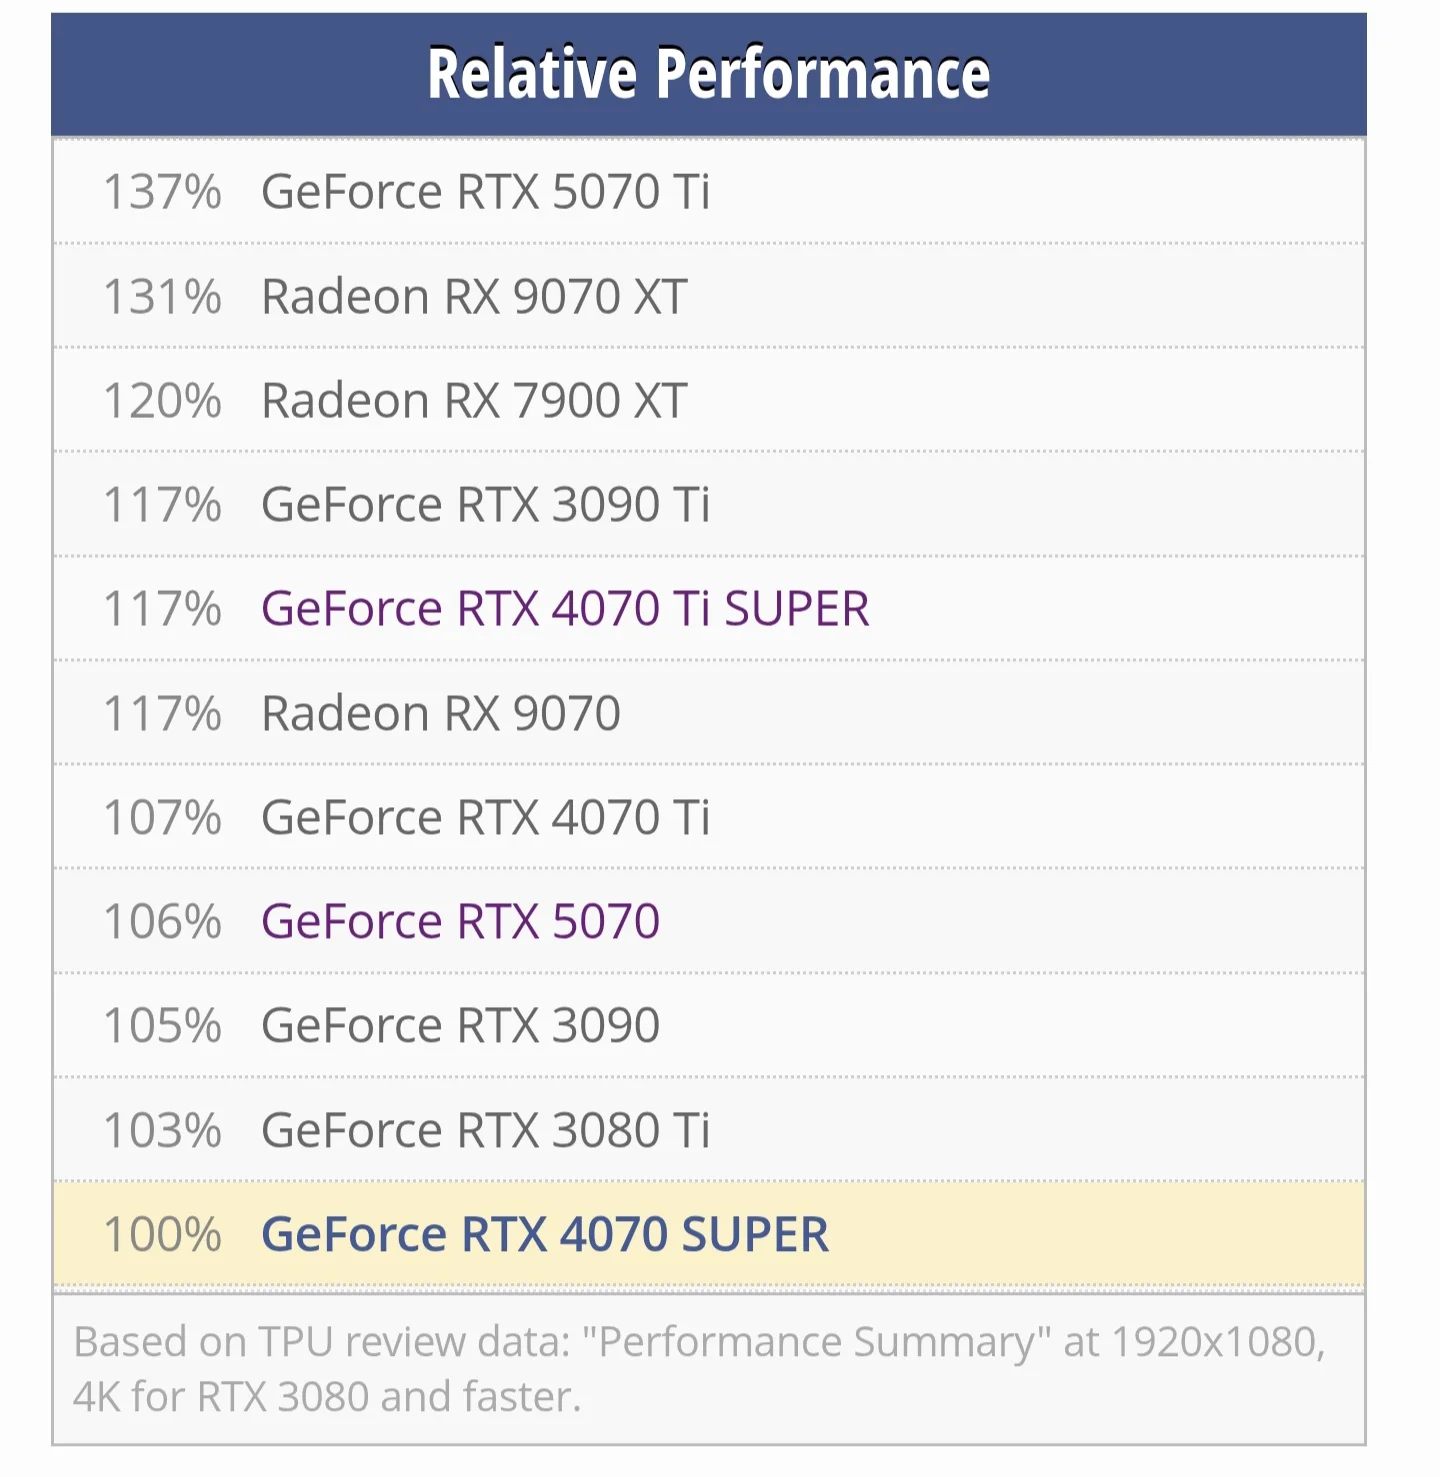Open the GeForce RTX 3090 Ti entry

(485, 505)
